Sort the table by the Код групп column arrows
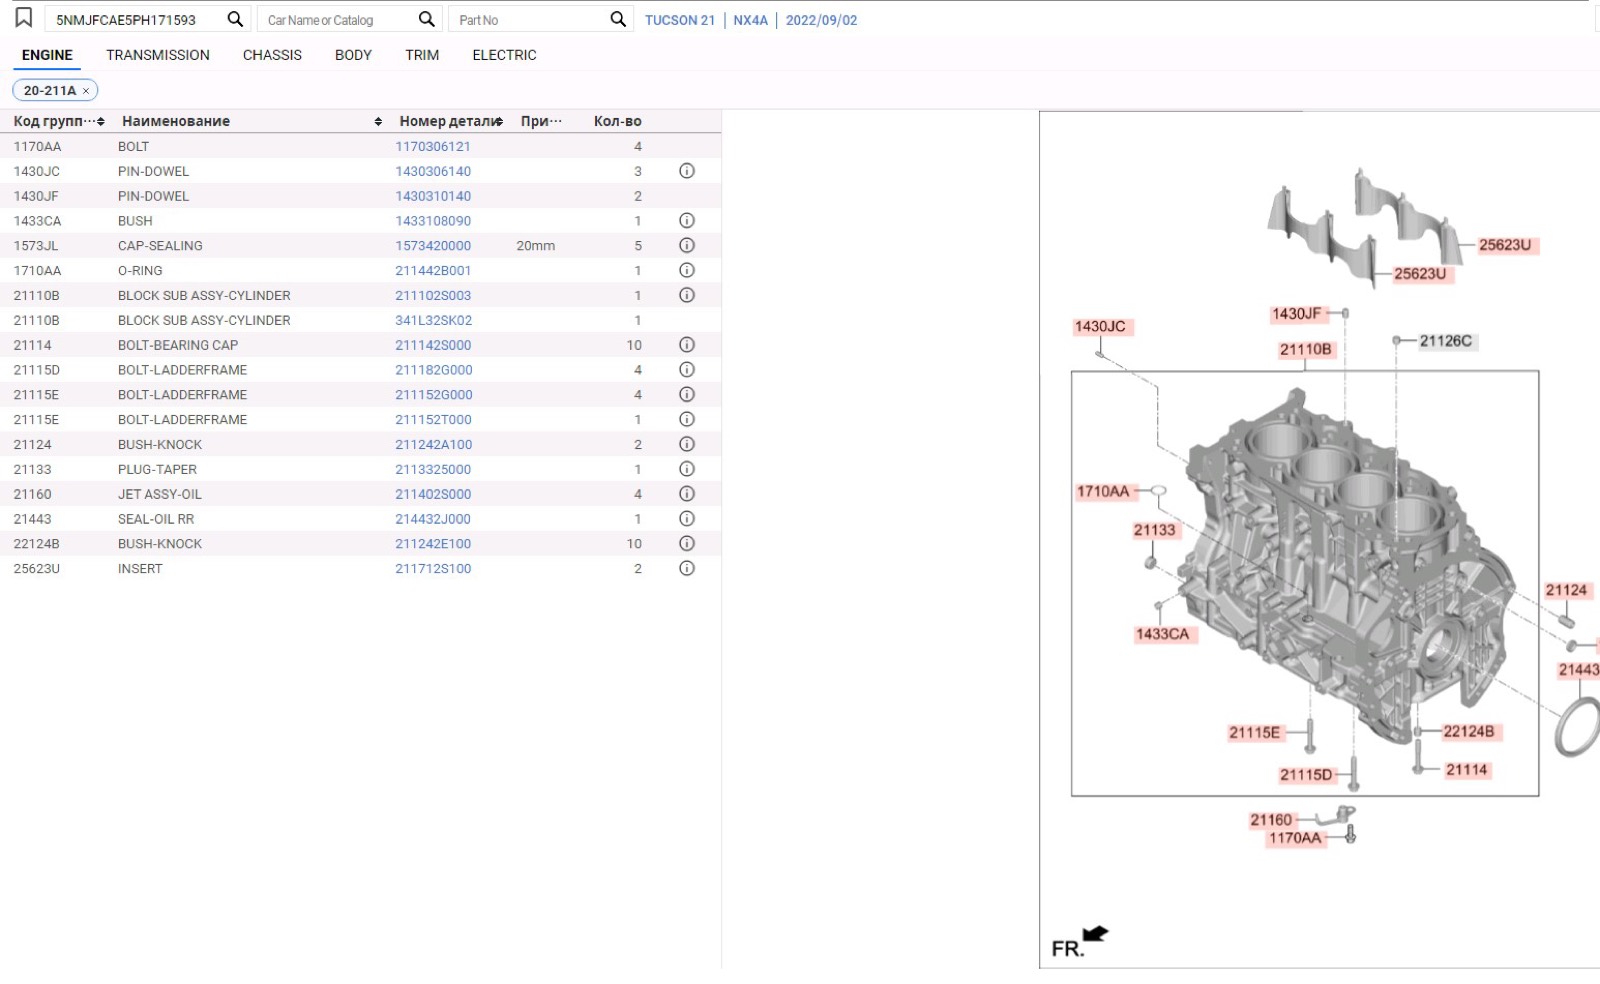1600x984 pixels. tap(101, 121)
